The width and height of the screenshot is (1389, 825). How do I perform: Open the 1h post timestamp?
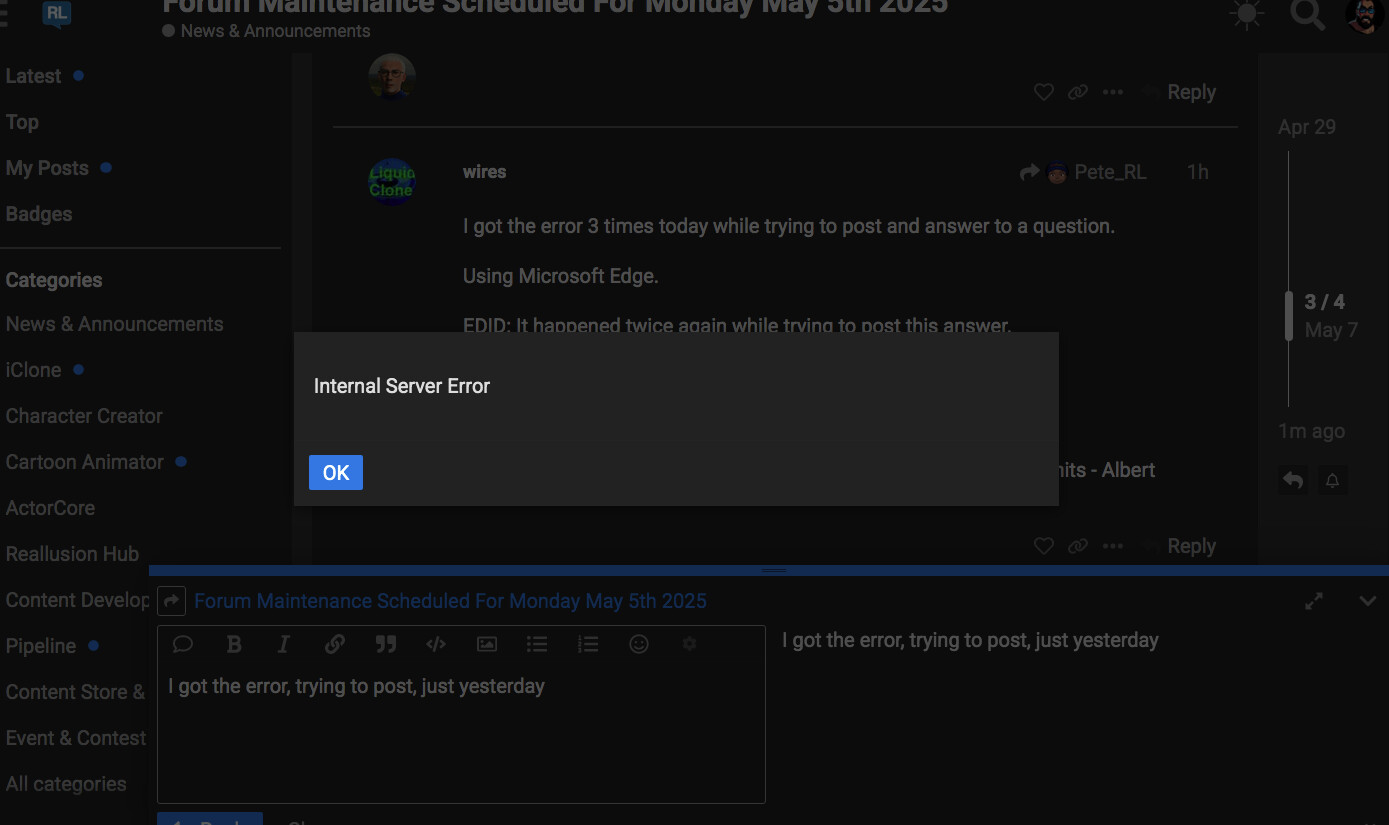1197,172
